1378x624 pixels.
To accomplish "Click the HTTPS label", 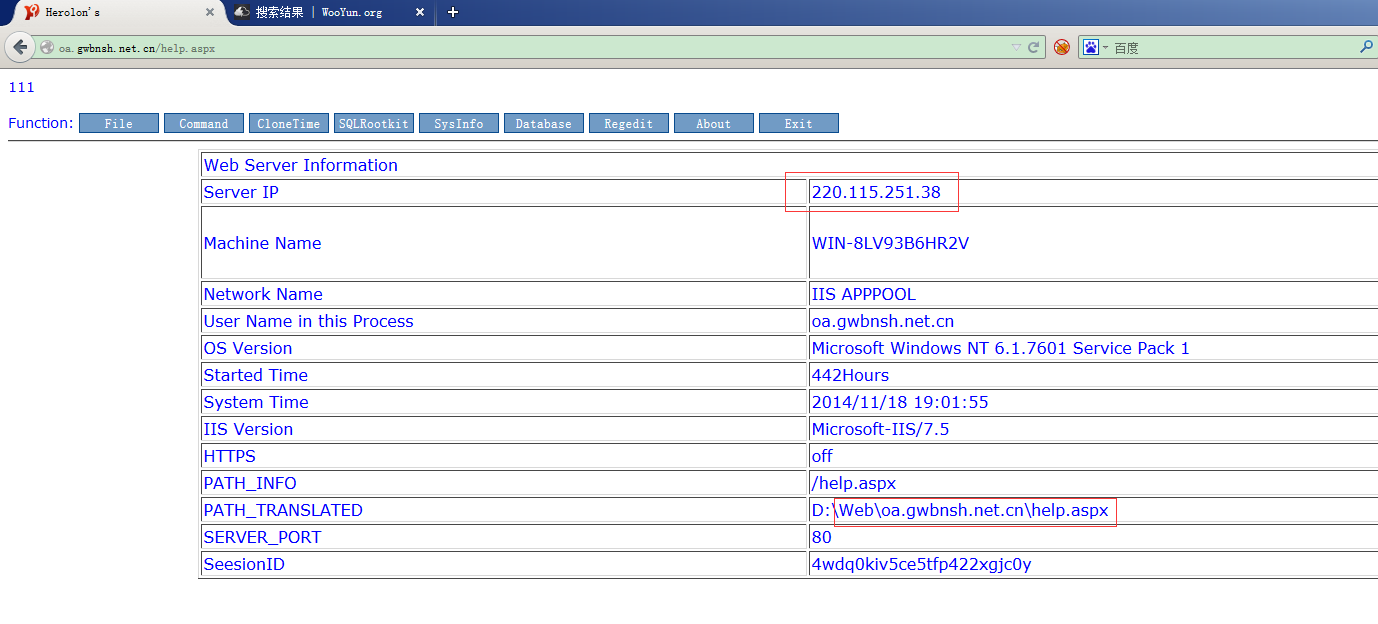I will pos(230,456).
